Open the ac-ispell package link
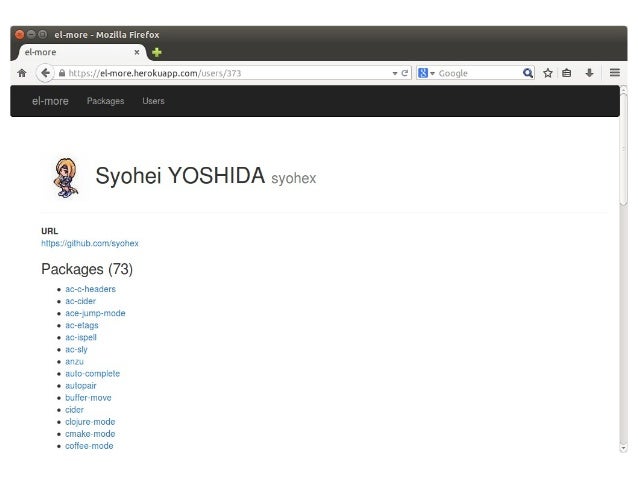 coord(81,337)
